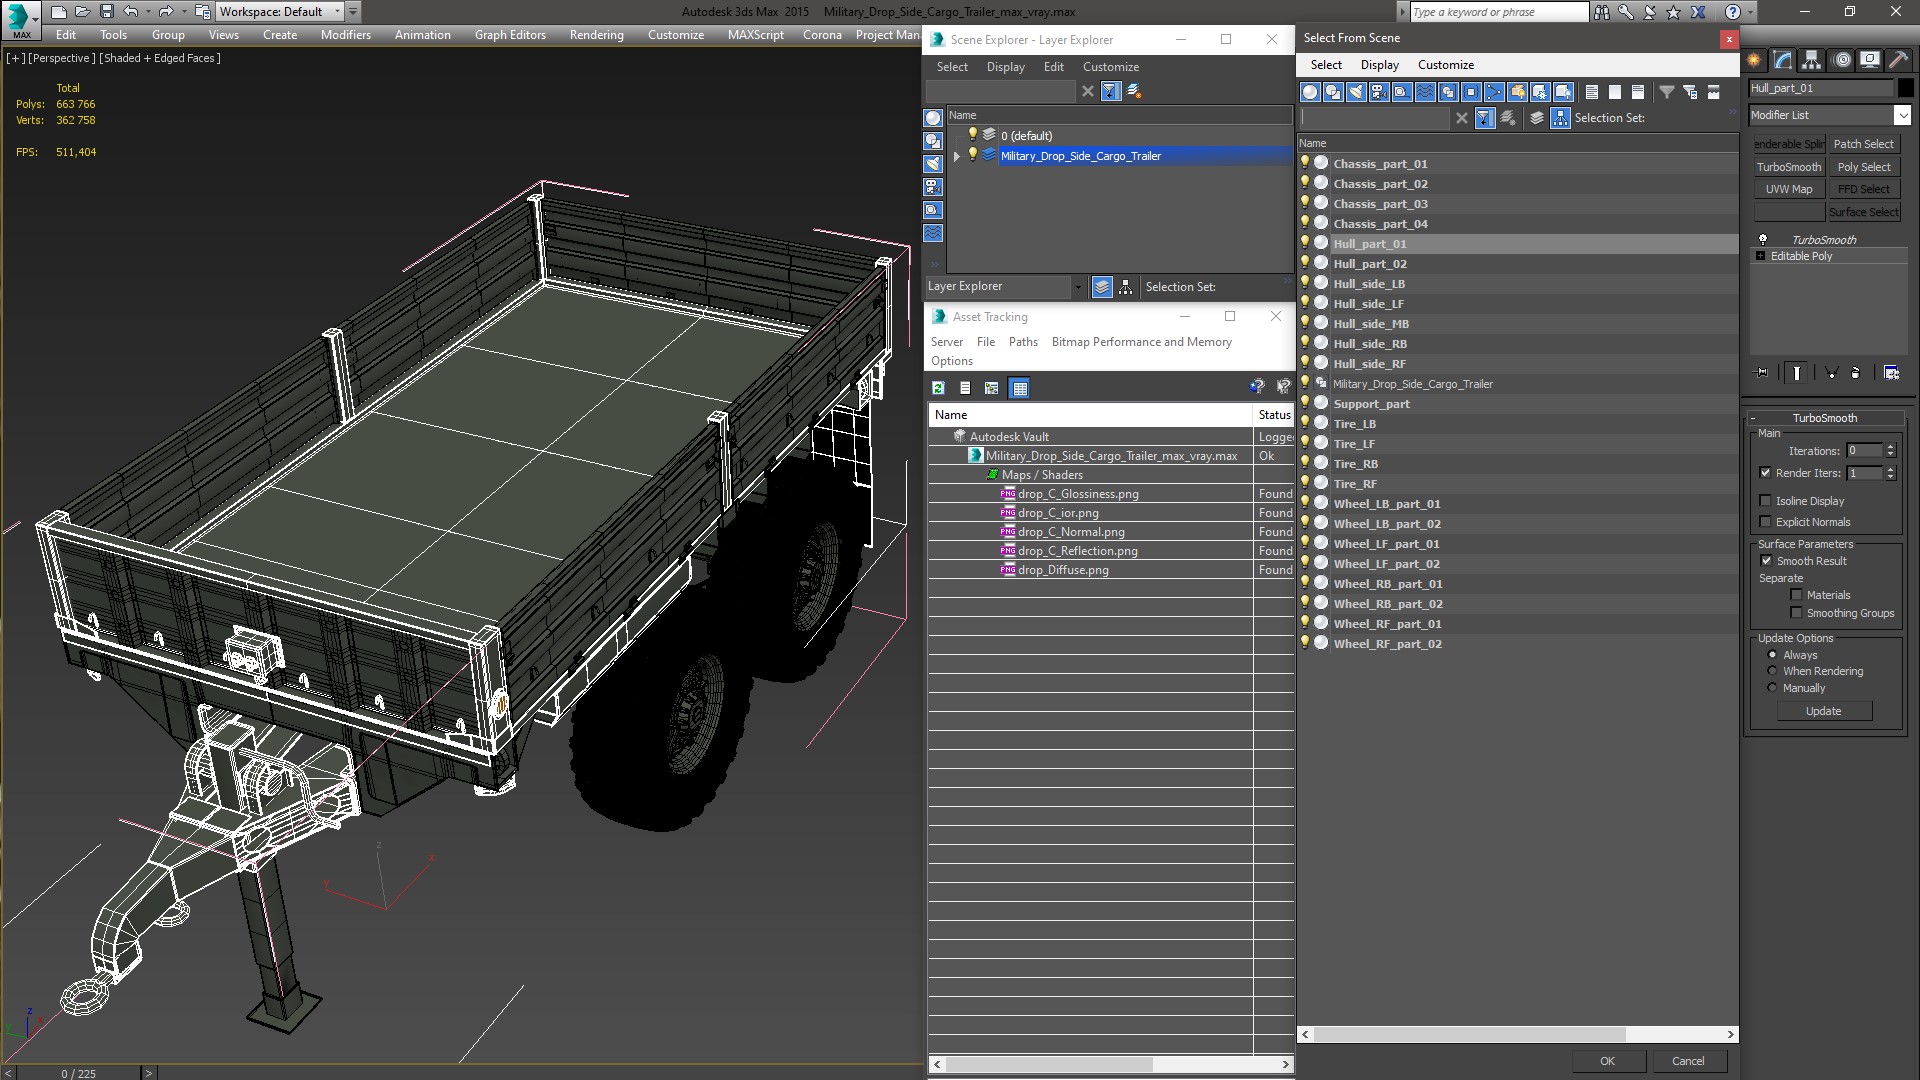Toggle lightbulb visibility of Chassis_part_01

[1305, 162]
